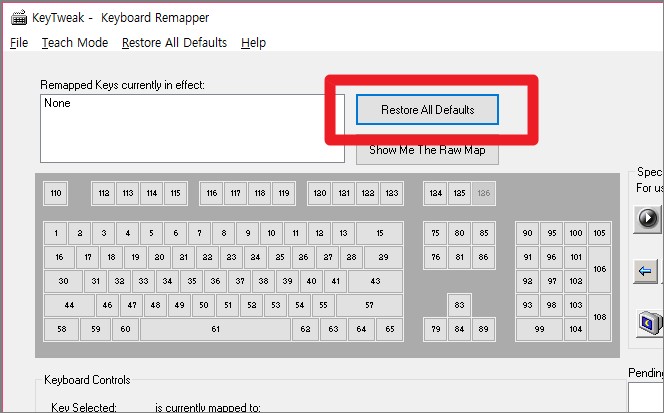Click the KeyTweak keyboard icon in title bar
The image size is (664, 413).
pos(19,17)
